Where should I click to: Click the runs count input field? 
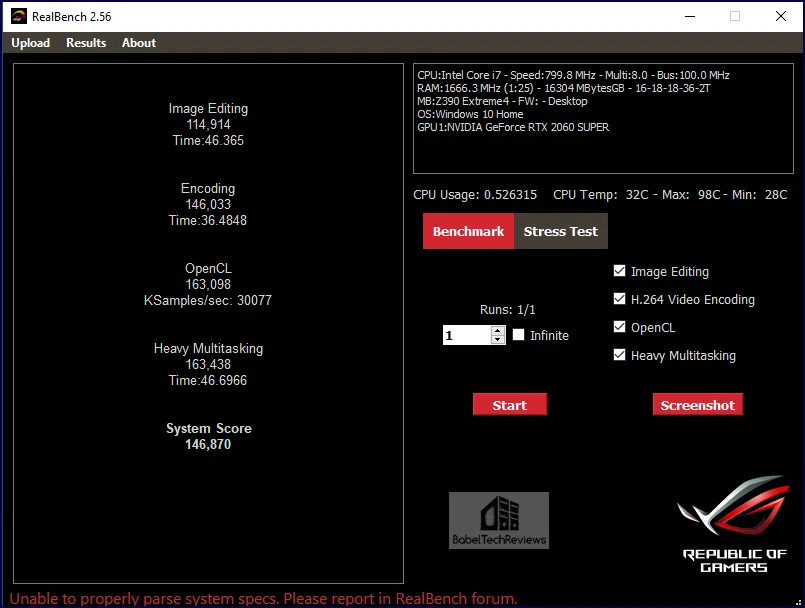467,335
